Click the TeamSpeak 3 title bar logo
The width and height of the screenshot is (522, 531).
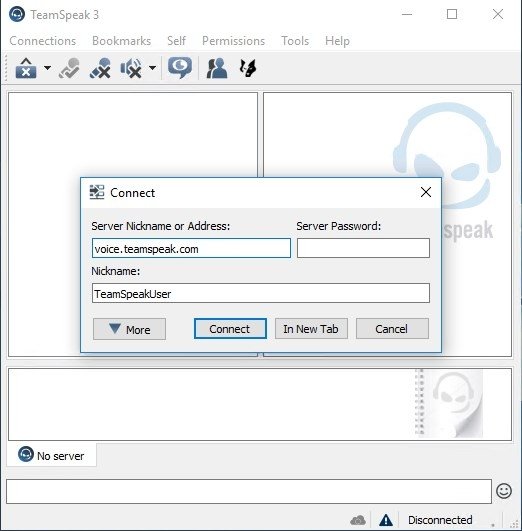[x=17, y=14]
